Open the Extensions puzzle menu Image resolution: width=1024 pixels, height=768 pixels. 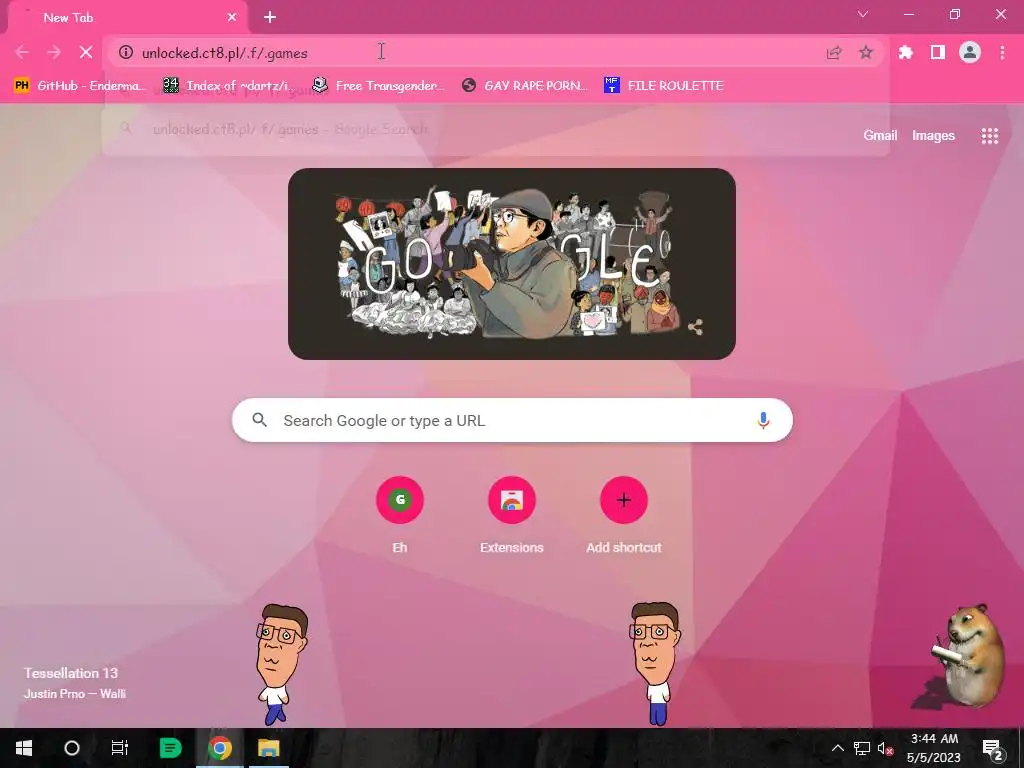(x=906, y=52)
